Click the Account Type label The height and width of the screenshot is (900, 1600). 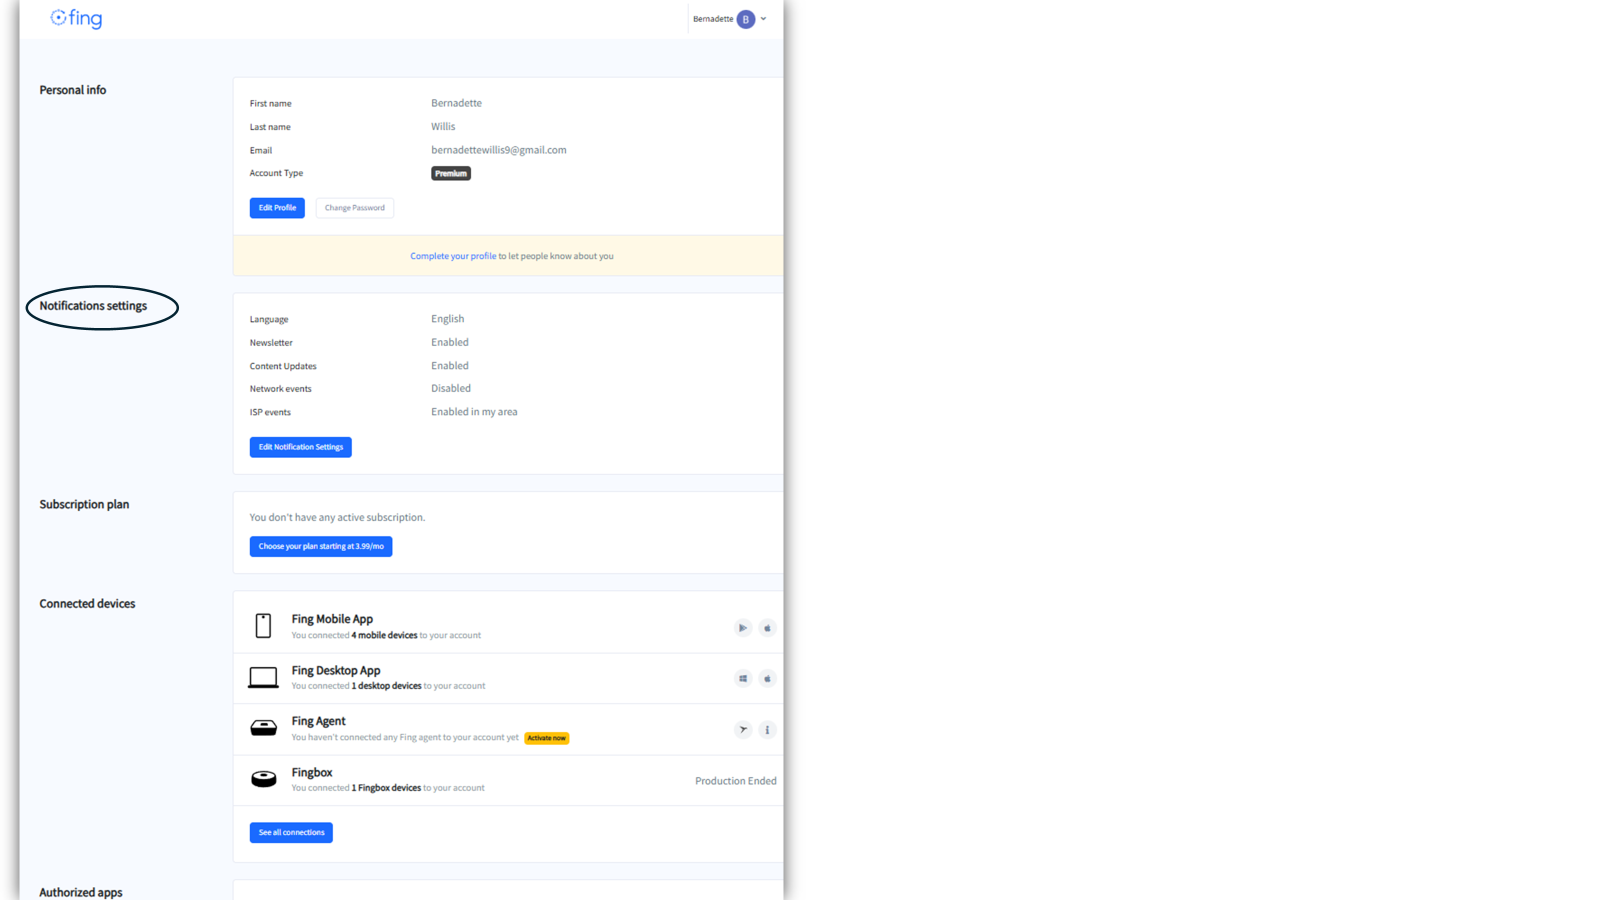pos(276,173)
